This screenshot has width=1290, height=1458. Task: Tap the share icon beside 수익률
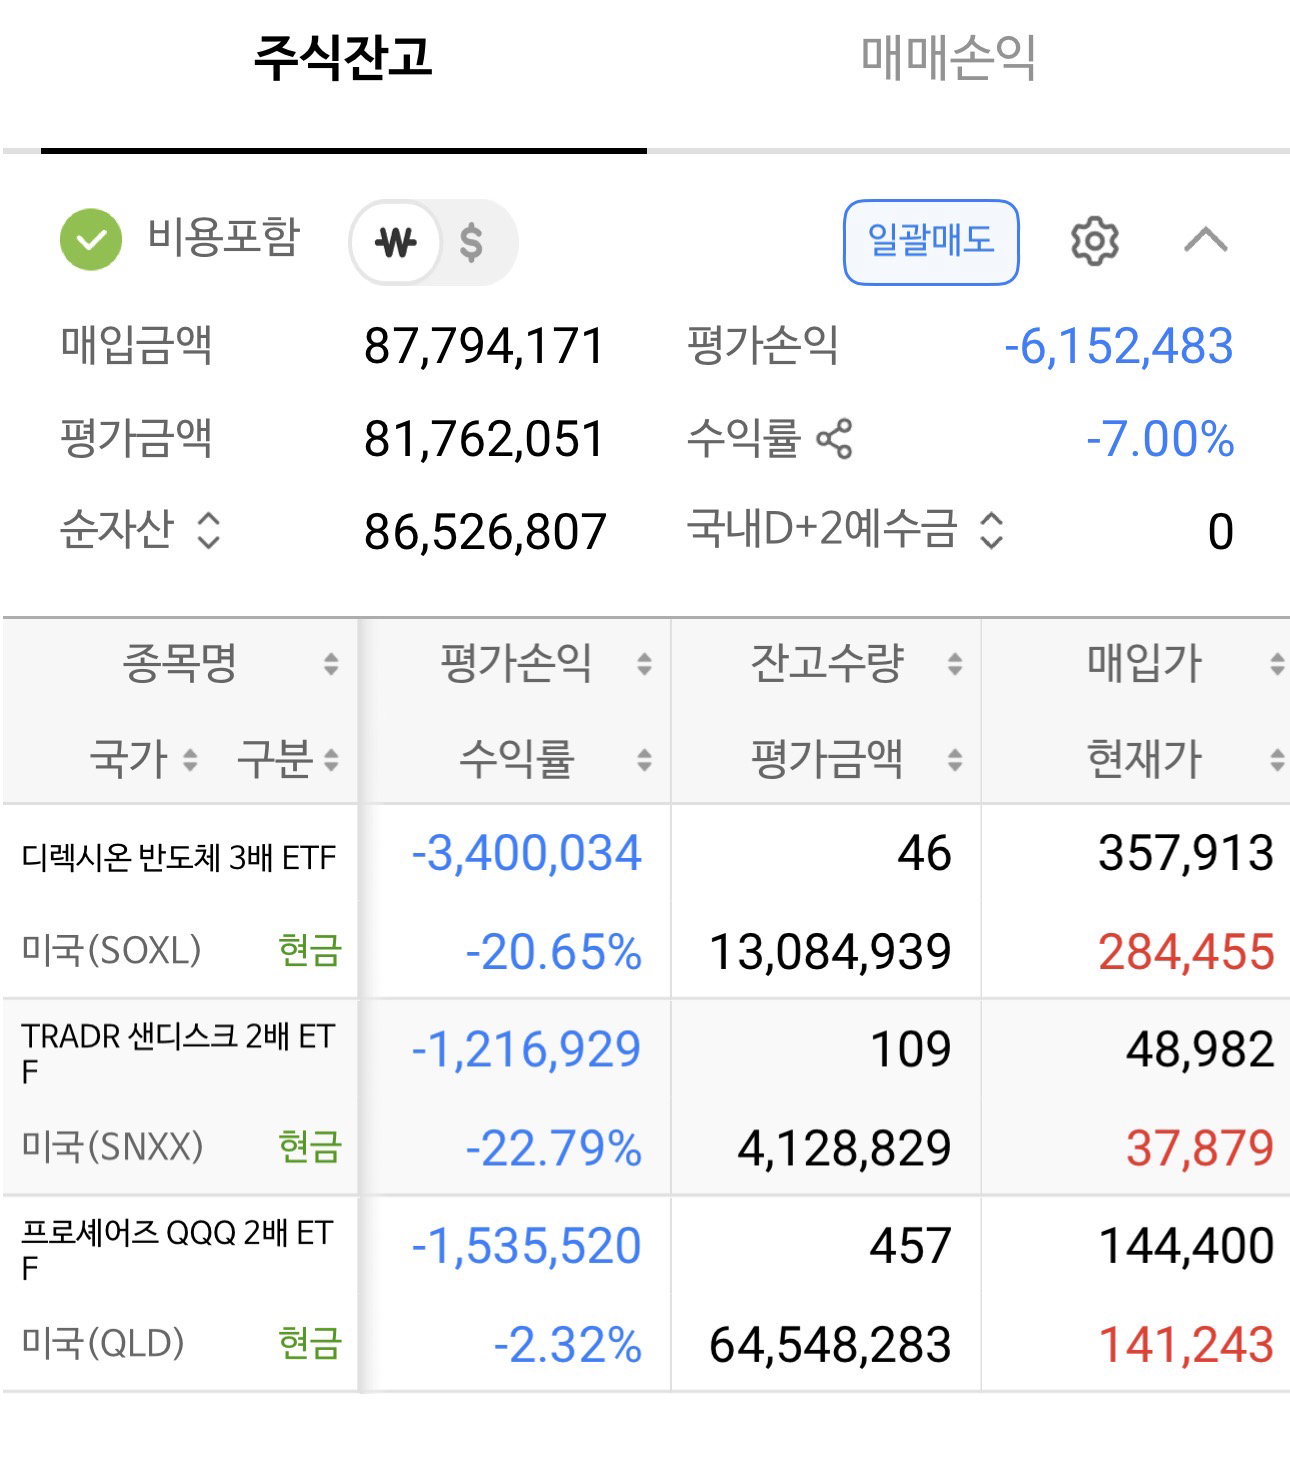[834, 439]
